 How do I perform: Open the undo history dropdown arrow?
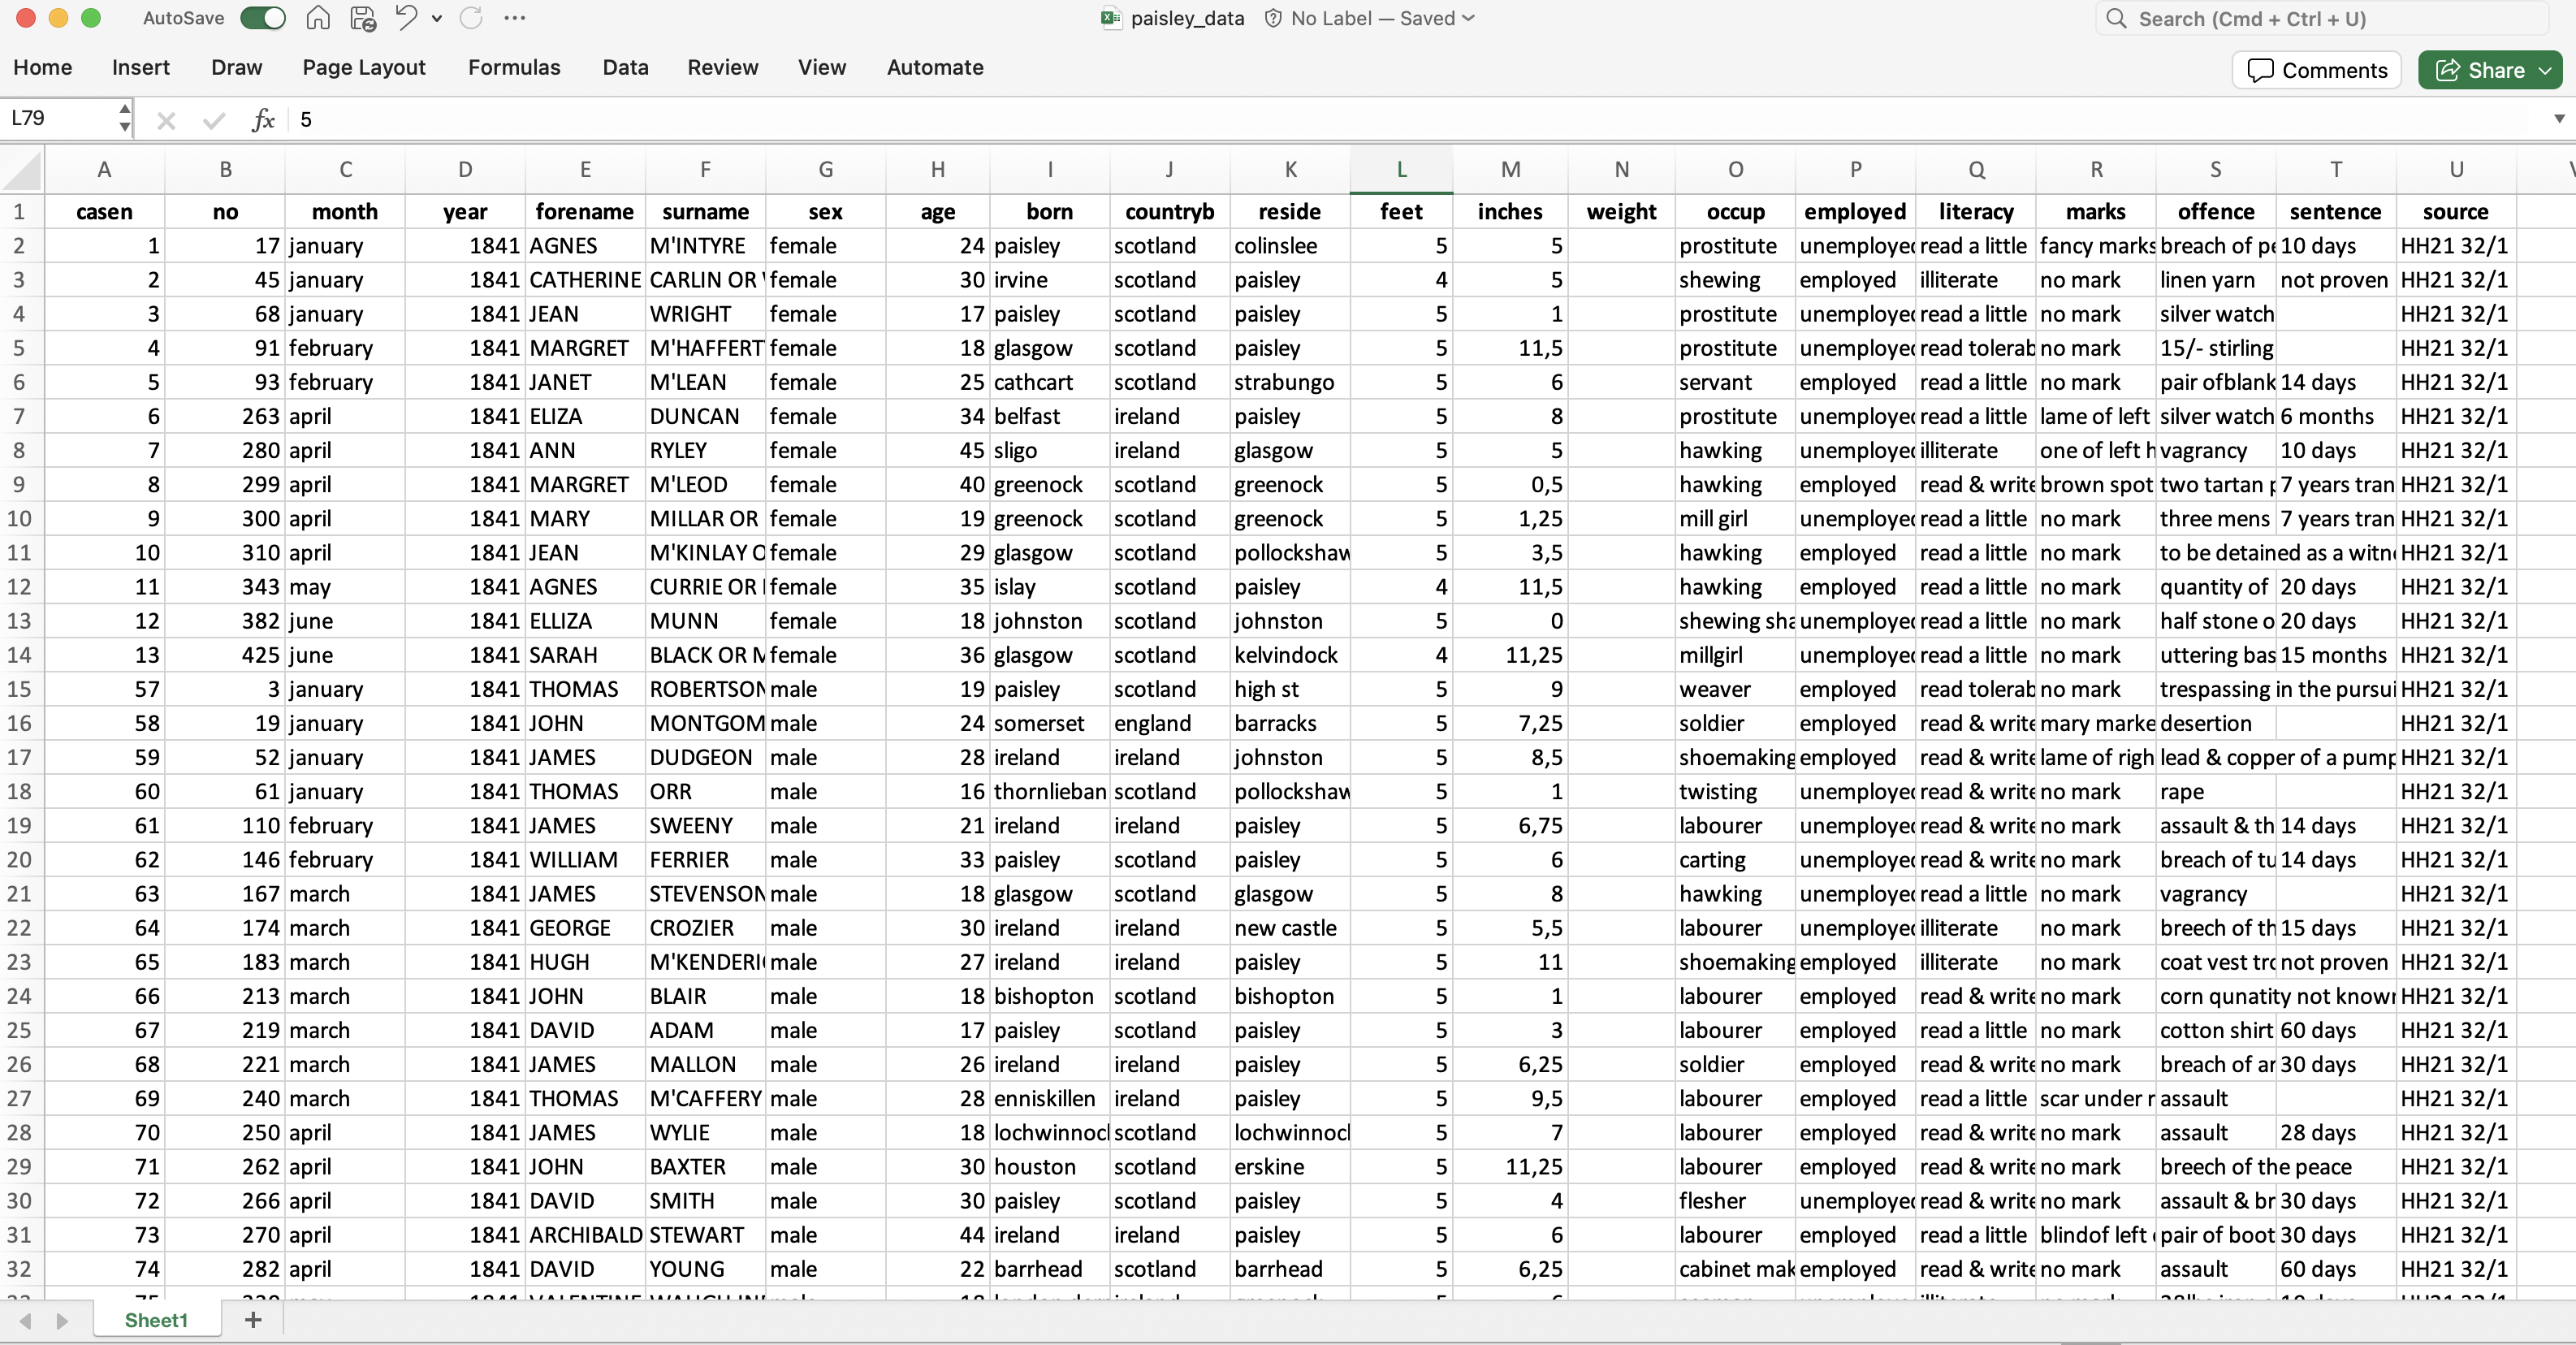click(x=437, y=18)
